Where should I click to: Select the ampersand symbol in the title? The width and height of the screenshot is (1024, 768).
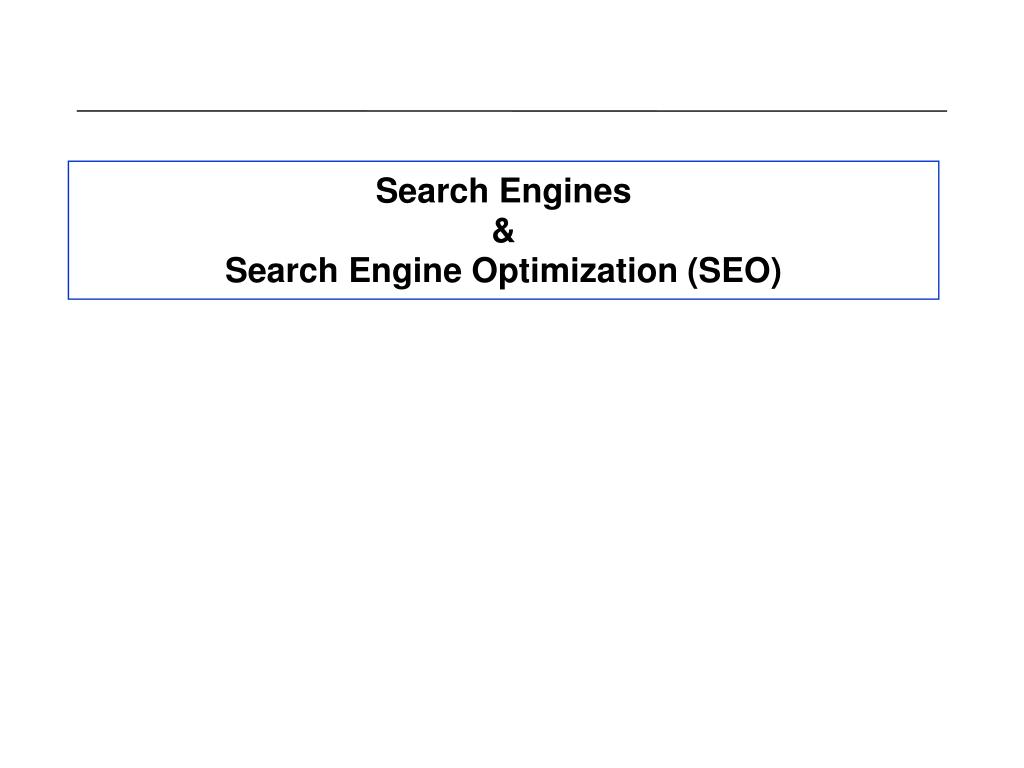503,231
